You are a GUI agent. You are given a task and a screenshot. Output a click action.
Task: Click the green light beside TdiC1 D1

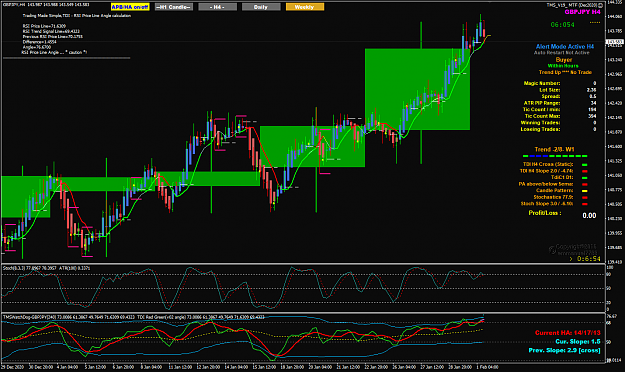coord(585,178)
